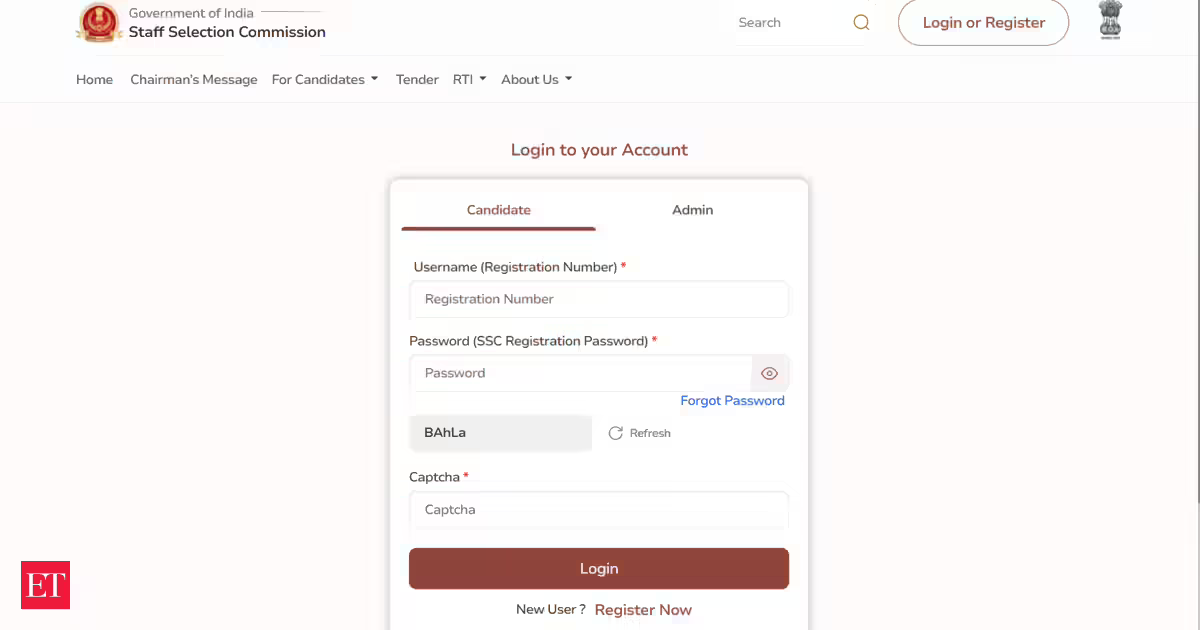Click the ET logo badge
This screenshot has width=1200, height=630.
[45, 585]
